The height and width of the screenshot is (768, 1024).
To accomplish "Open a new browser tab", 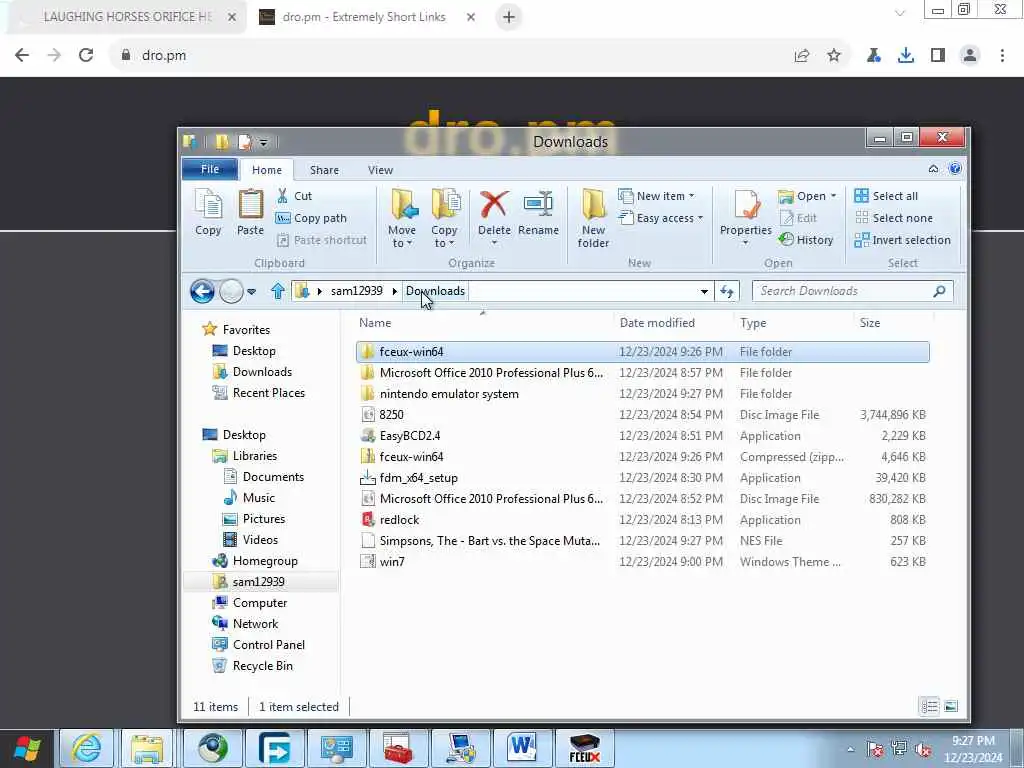I will pos(509,17).
